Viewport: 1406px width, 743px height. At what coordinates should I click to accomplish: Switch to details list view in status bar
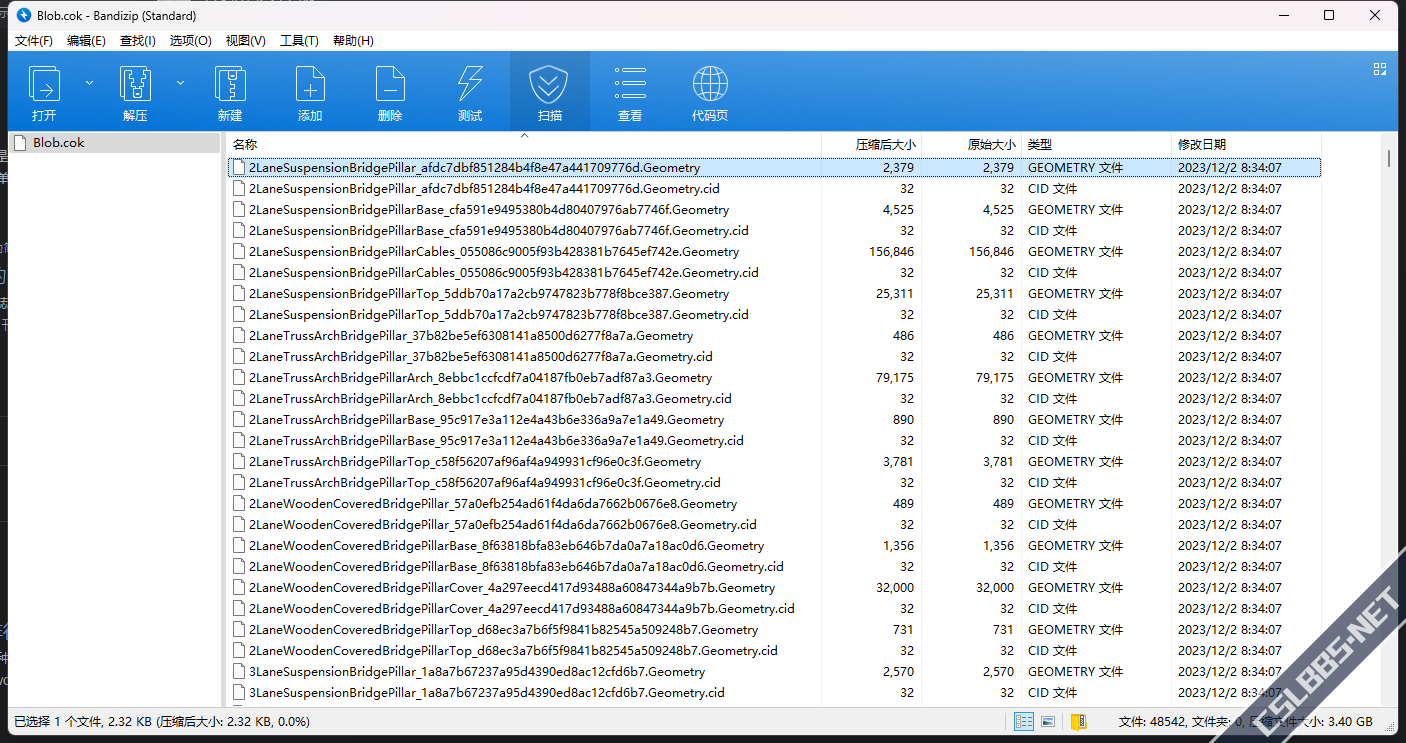click(x=1024, y=721)
